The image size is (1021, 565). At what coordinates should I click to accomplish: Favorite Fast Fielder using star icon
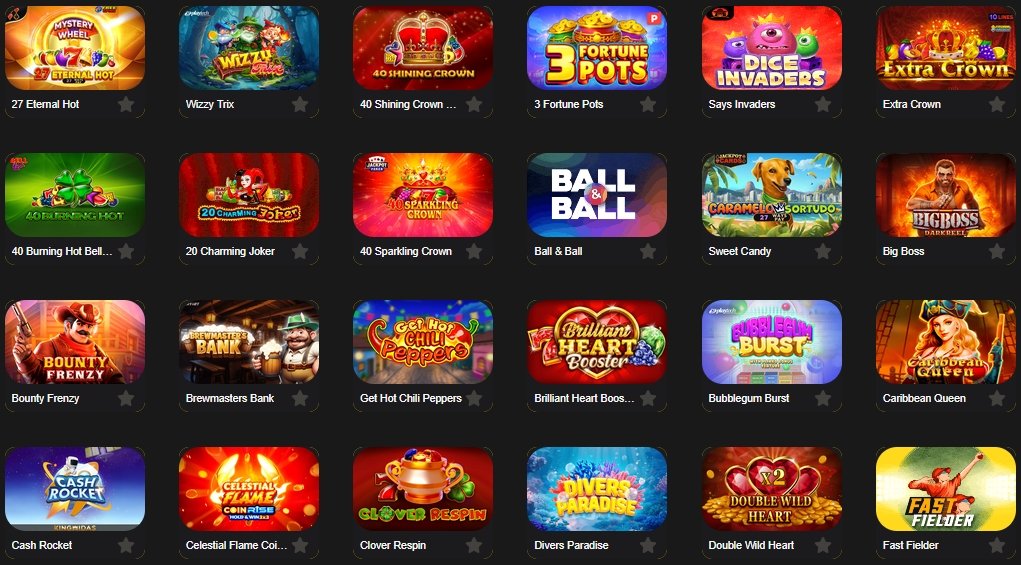(997, 545)
